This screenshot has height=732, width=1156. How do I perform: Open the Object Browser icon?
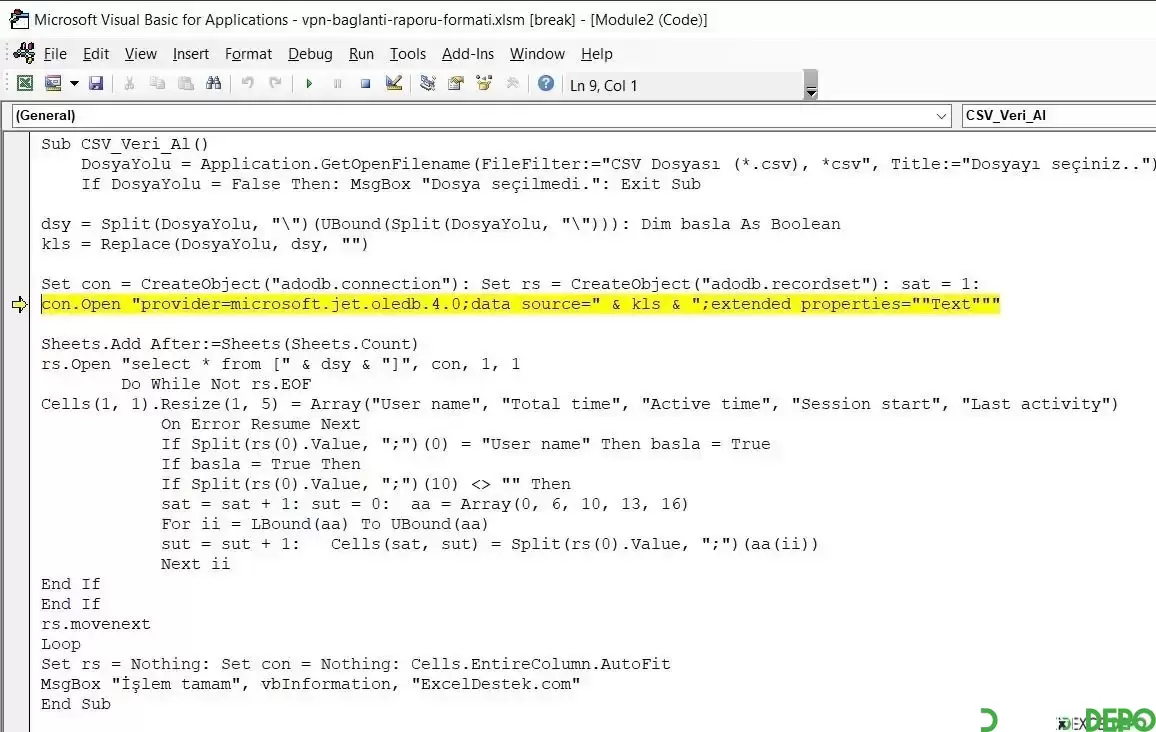click(484, 83)
